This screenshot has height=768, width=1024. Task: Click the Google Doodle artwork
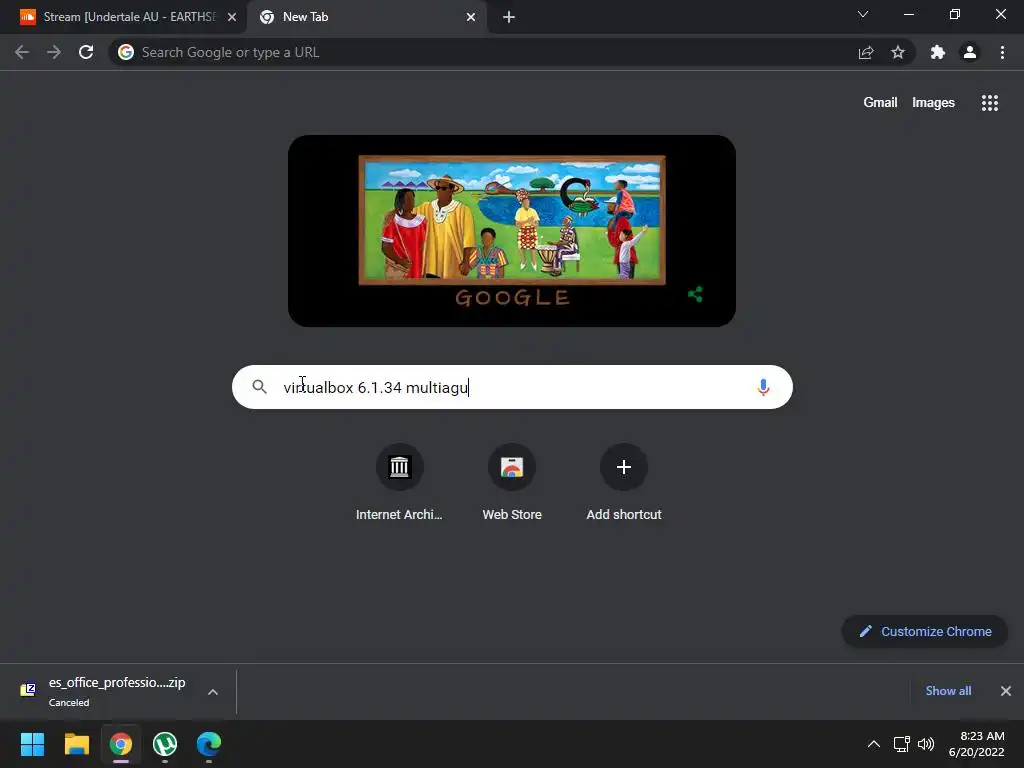pyautogui.click(x=512, y=231)
